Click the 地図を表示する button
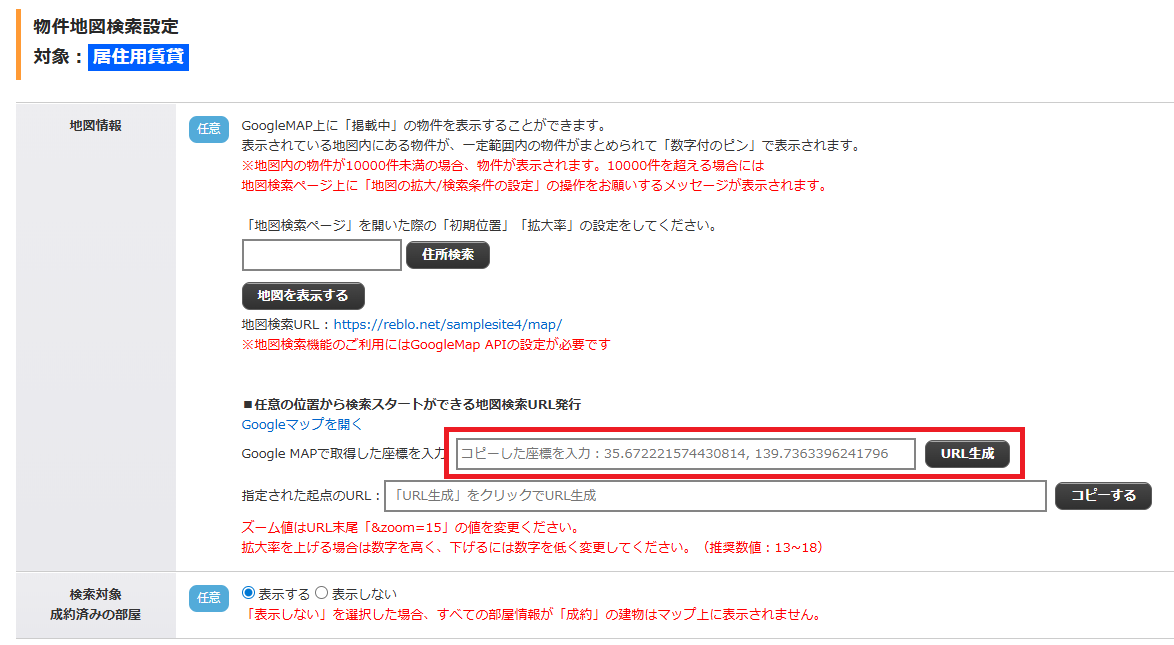The height and width of the screenshot is (645, 1174). 303,296
